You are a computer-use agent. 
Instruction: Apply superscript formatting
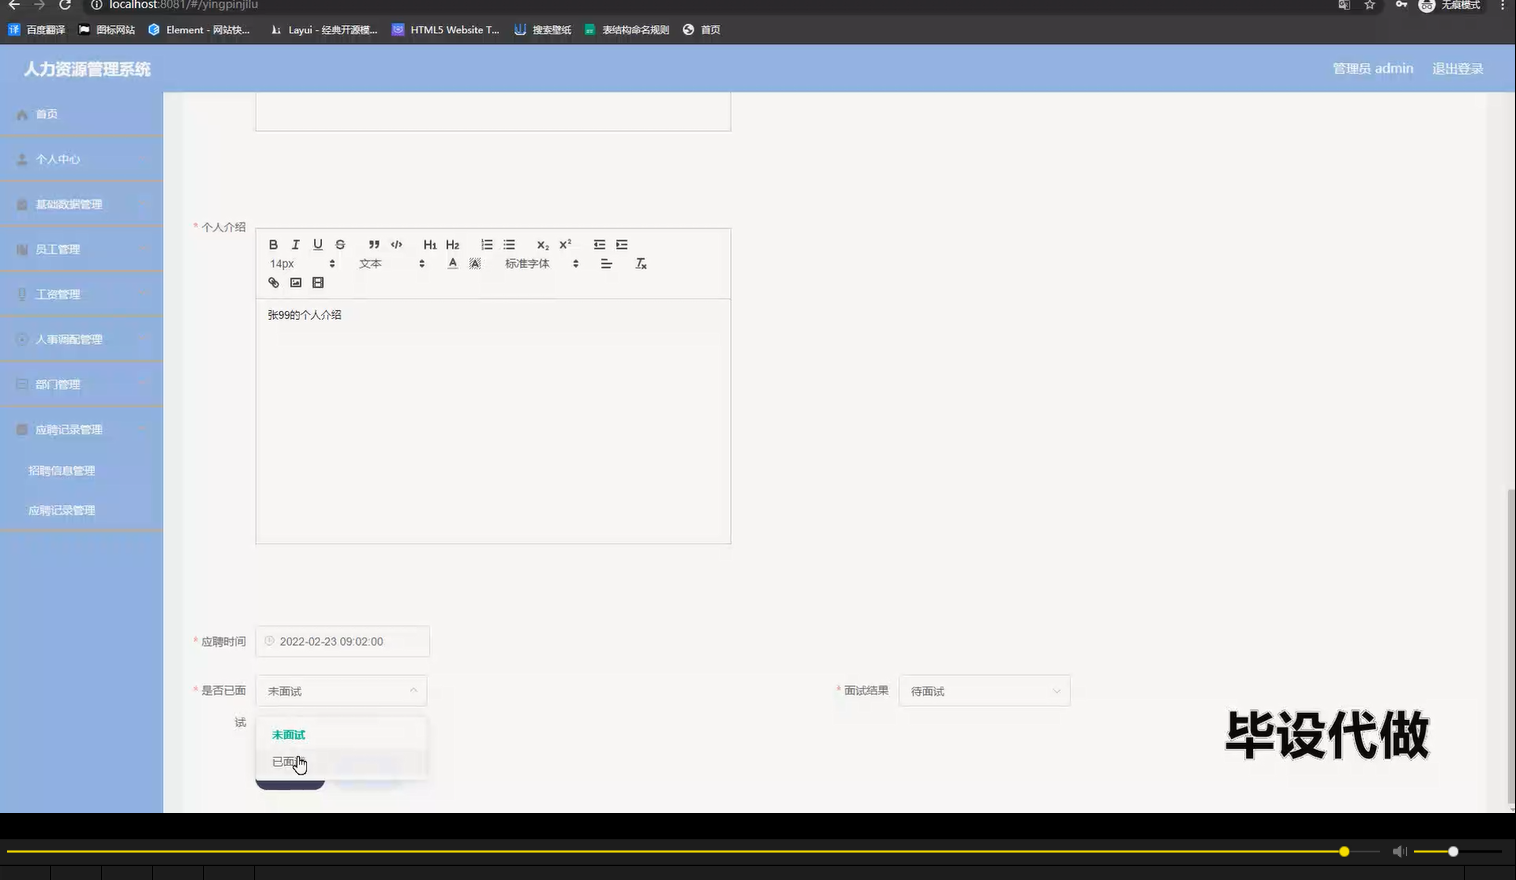[x=565, y=245]
